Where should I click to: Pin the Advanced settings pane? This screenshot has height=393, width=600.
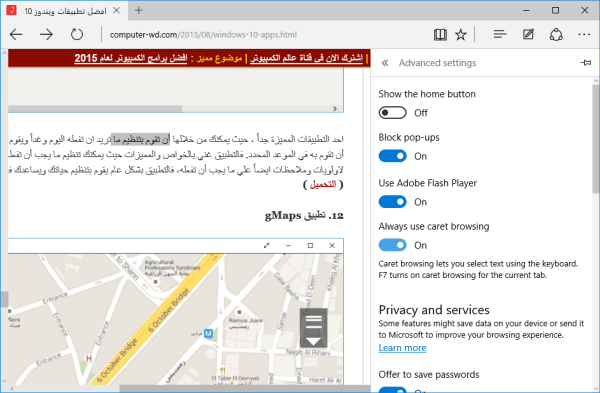coord(585,62)
